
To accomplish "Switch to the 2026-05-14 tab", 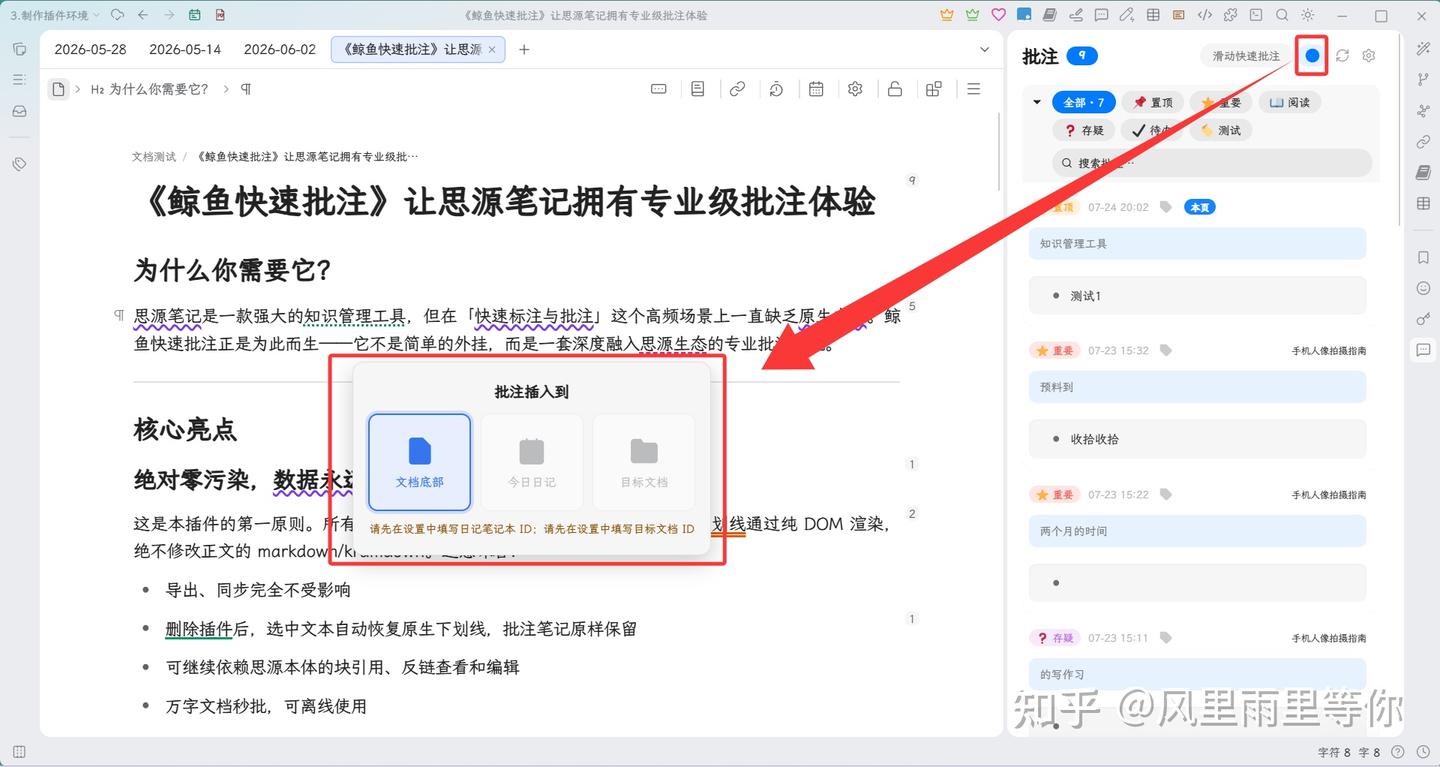I will click(x=185, y=49).
